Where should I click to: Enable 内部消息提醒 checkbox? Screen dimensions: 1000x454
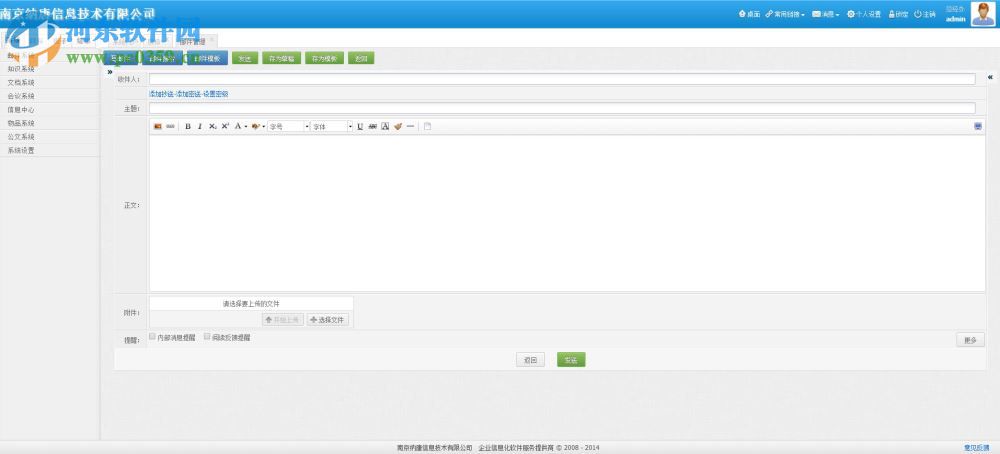(x=152, y=336)
